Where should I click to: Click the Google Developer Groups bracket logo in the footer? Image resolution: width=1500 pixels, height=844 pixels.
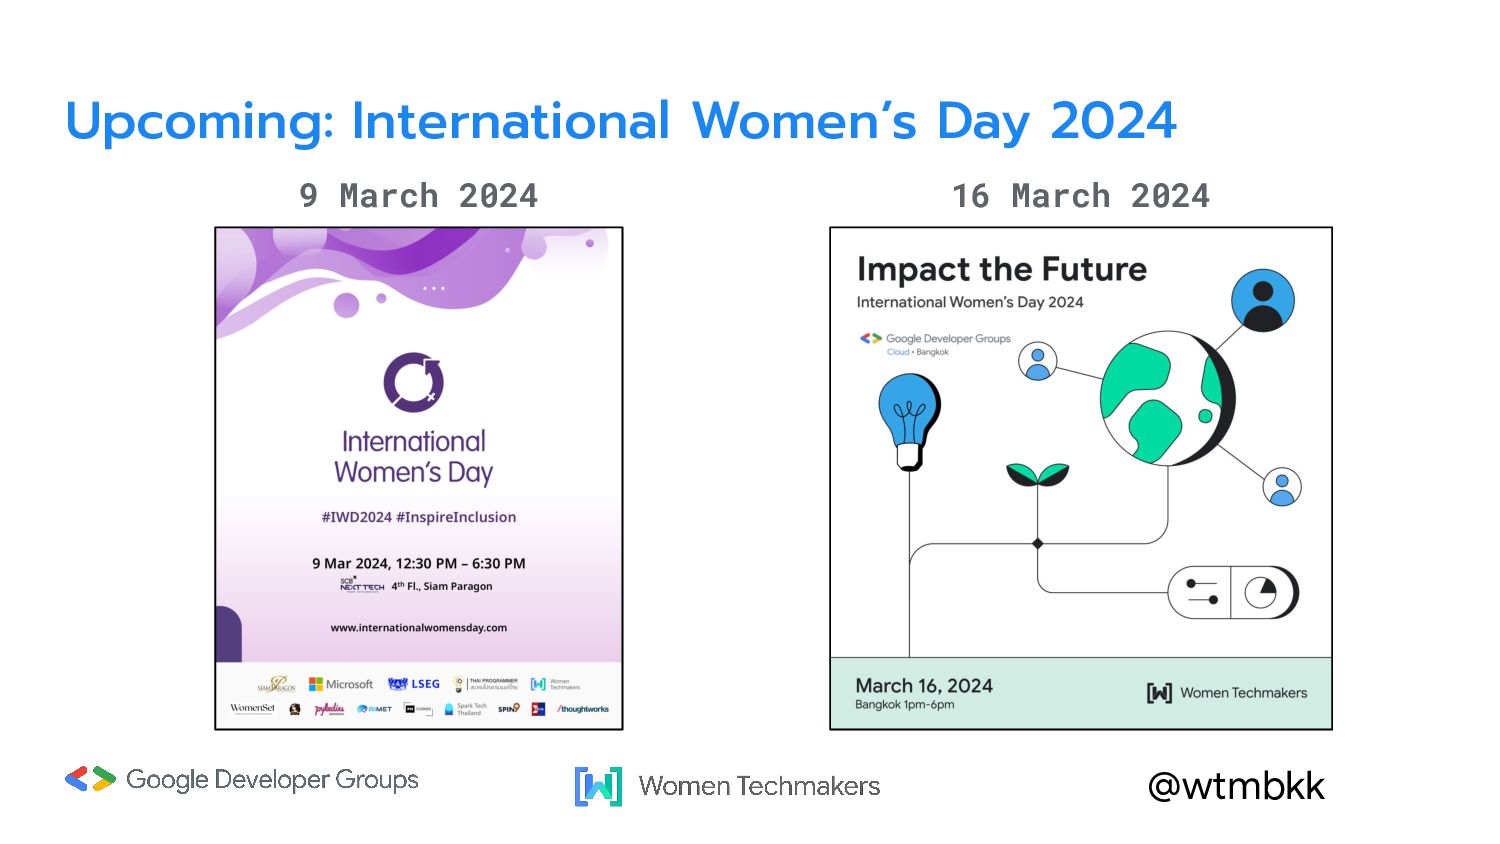90,779
